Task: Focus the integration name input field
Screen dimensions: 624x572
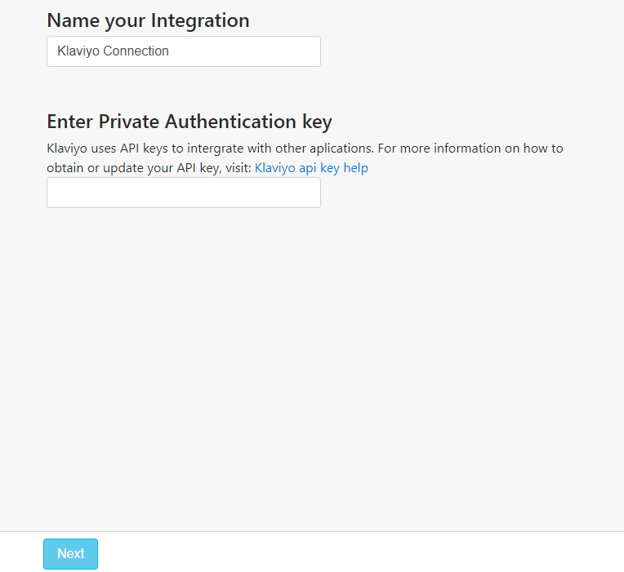Action: (x=183, y=51)
